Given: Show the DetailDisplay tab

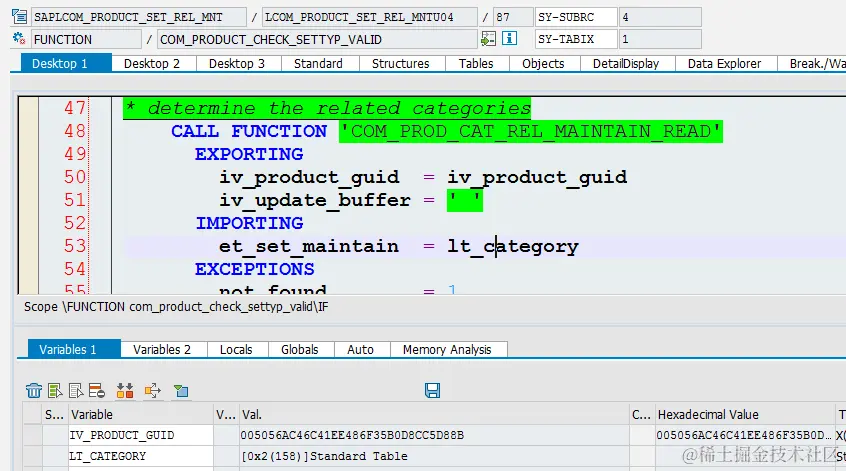Looking at the screenshot, I should [x=626, y=63].
